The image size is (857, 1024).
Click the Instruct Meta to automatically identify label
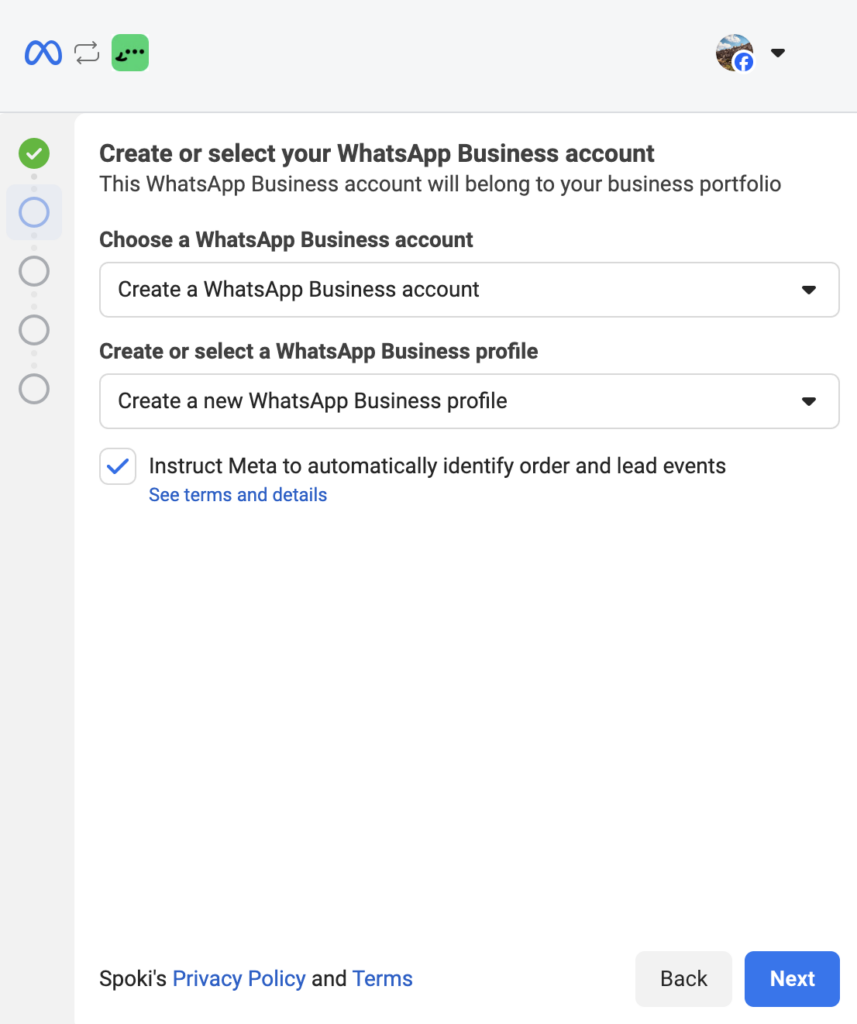coord(437,466)
